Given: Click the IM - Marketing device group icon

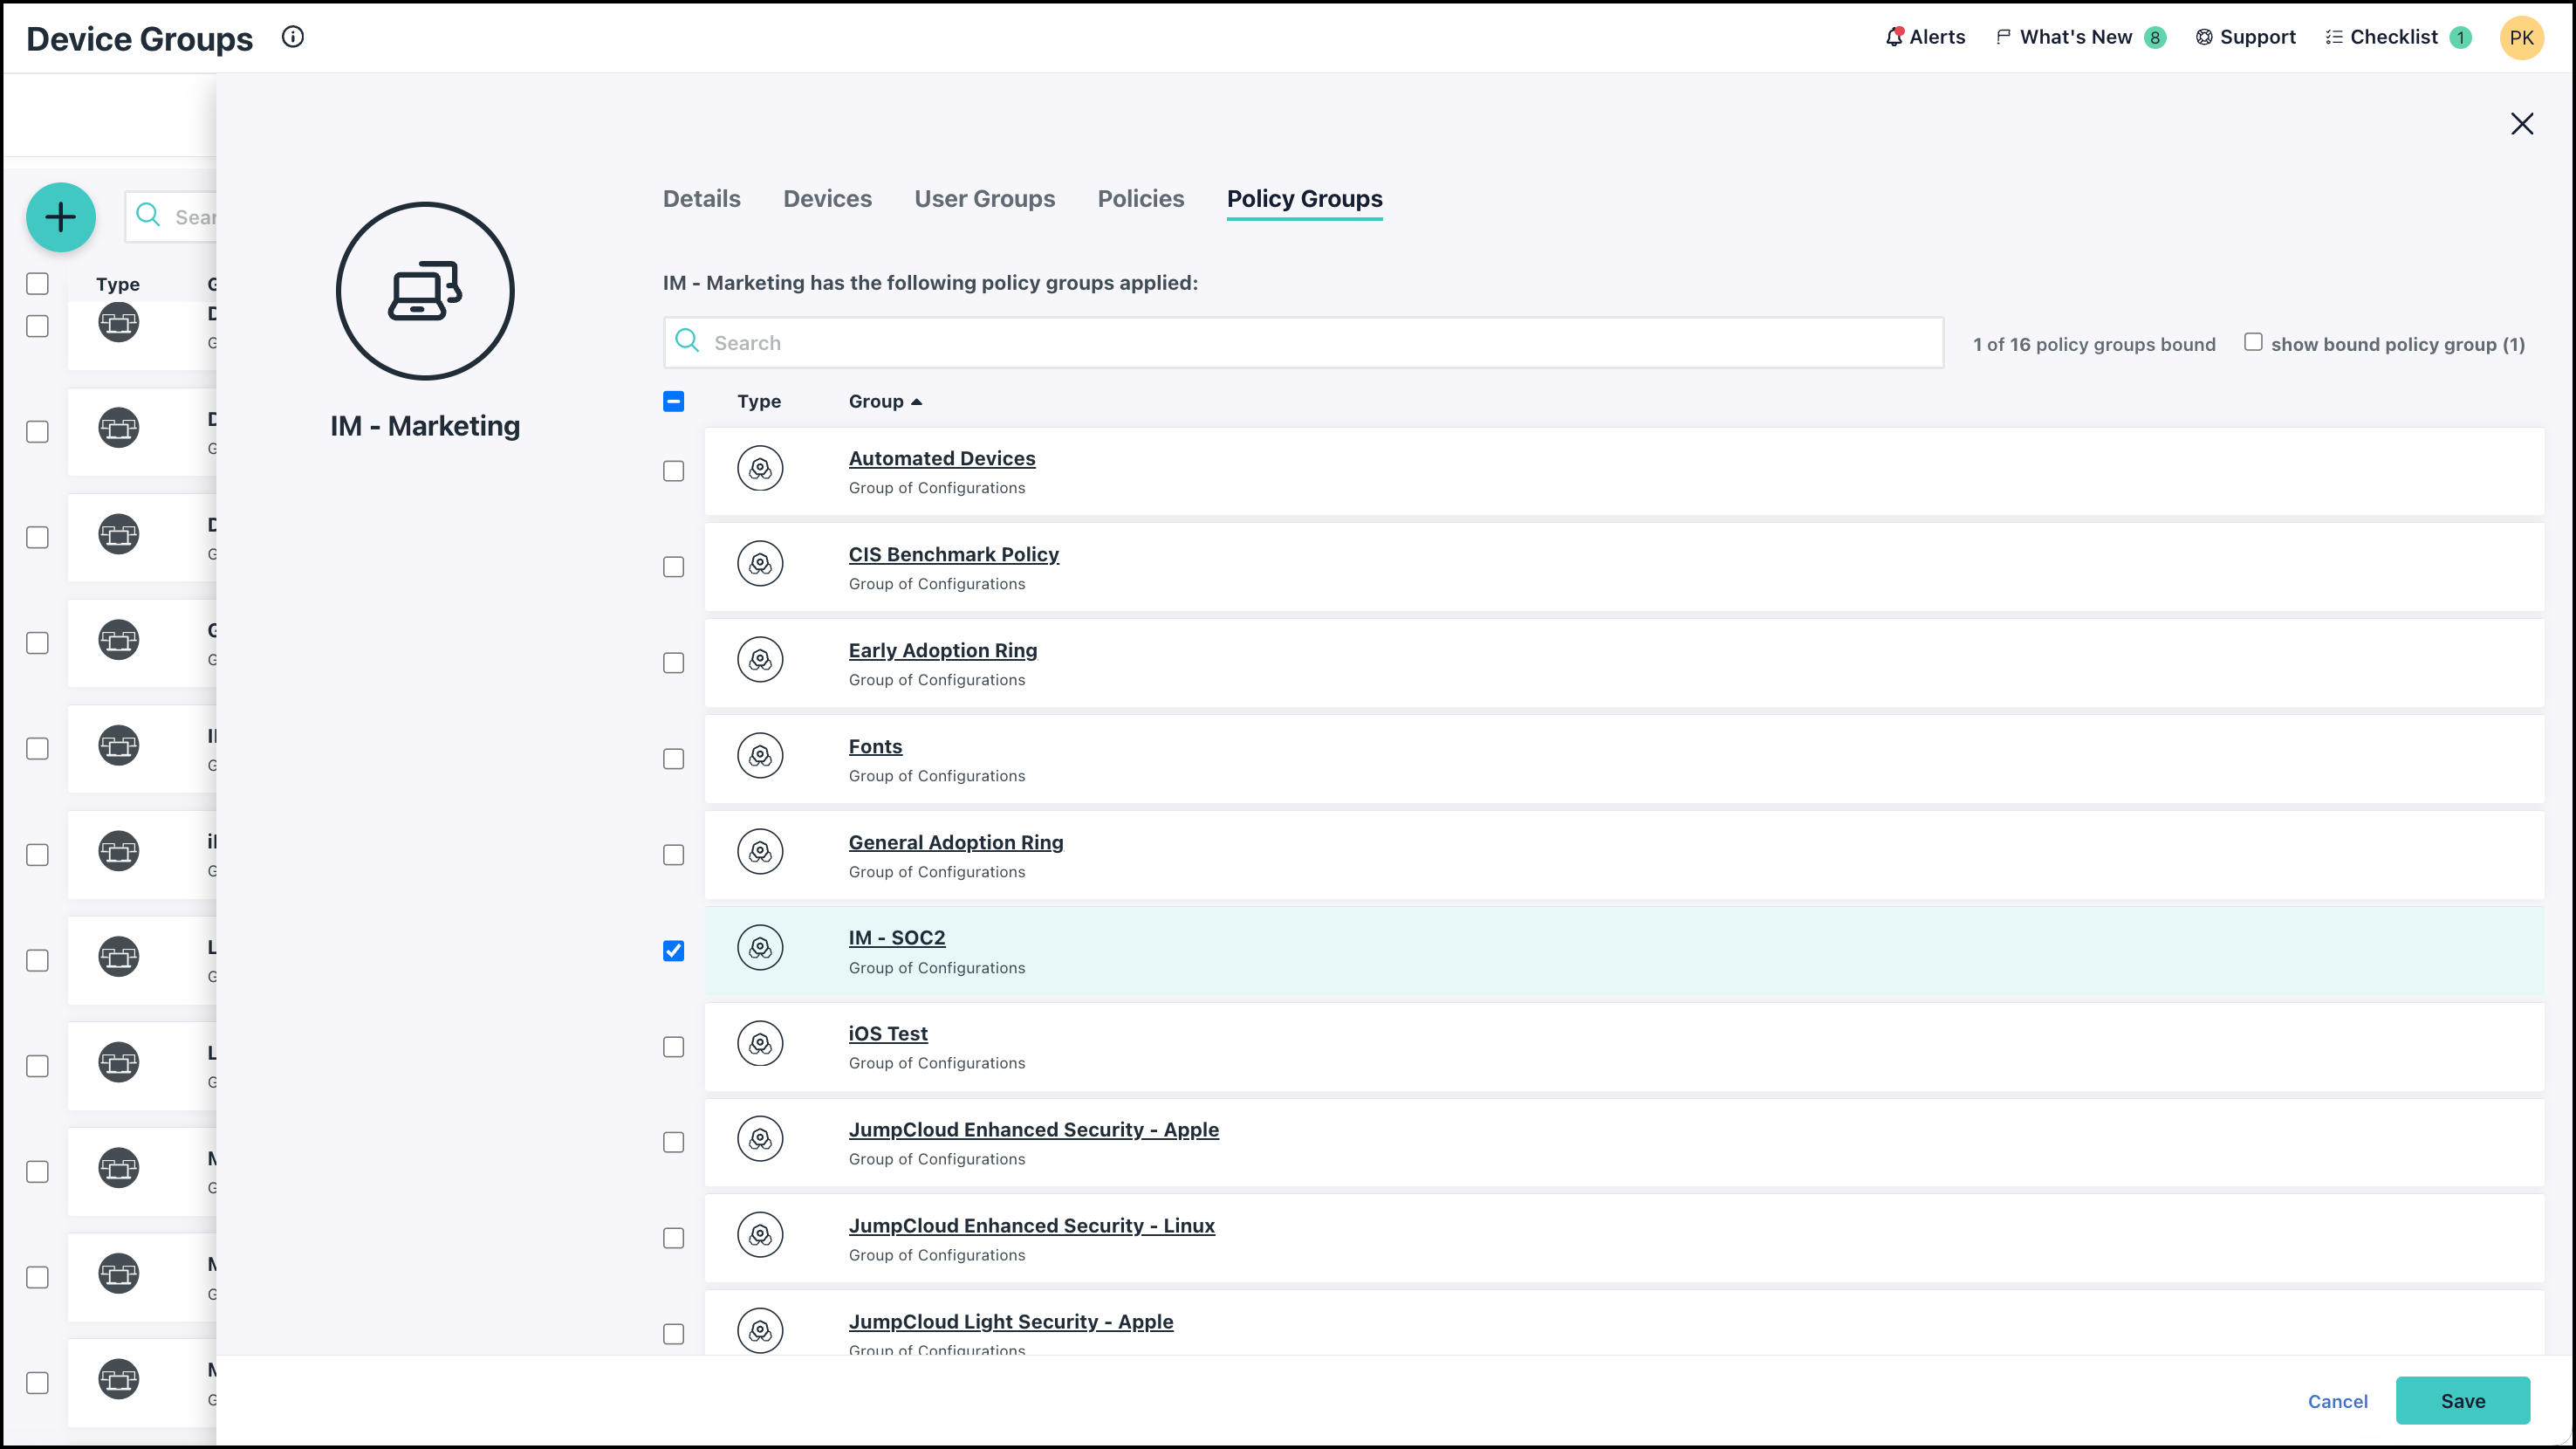Looking at the screenshot, I should tap(425, 291).
